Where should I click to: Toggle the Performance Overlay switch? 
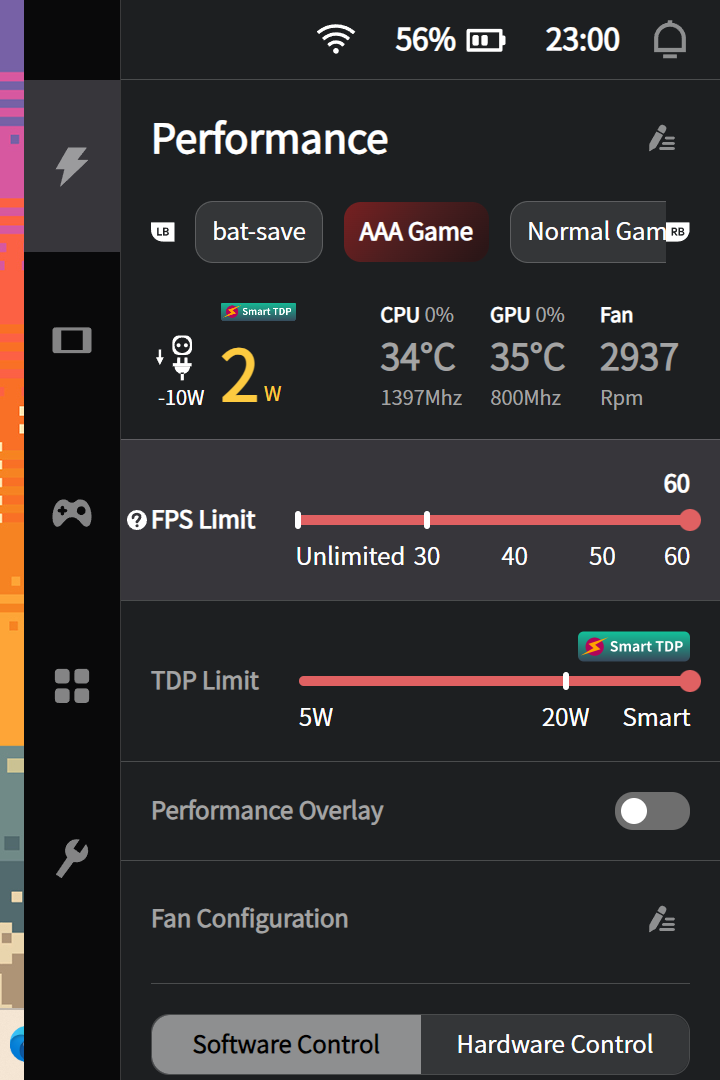click(x=652, y=811)
